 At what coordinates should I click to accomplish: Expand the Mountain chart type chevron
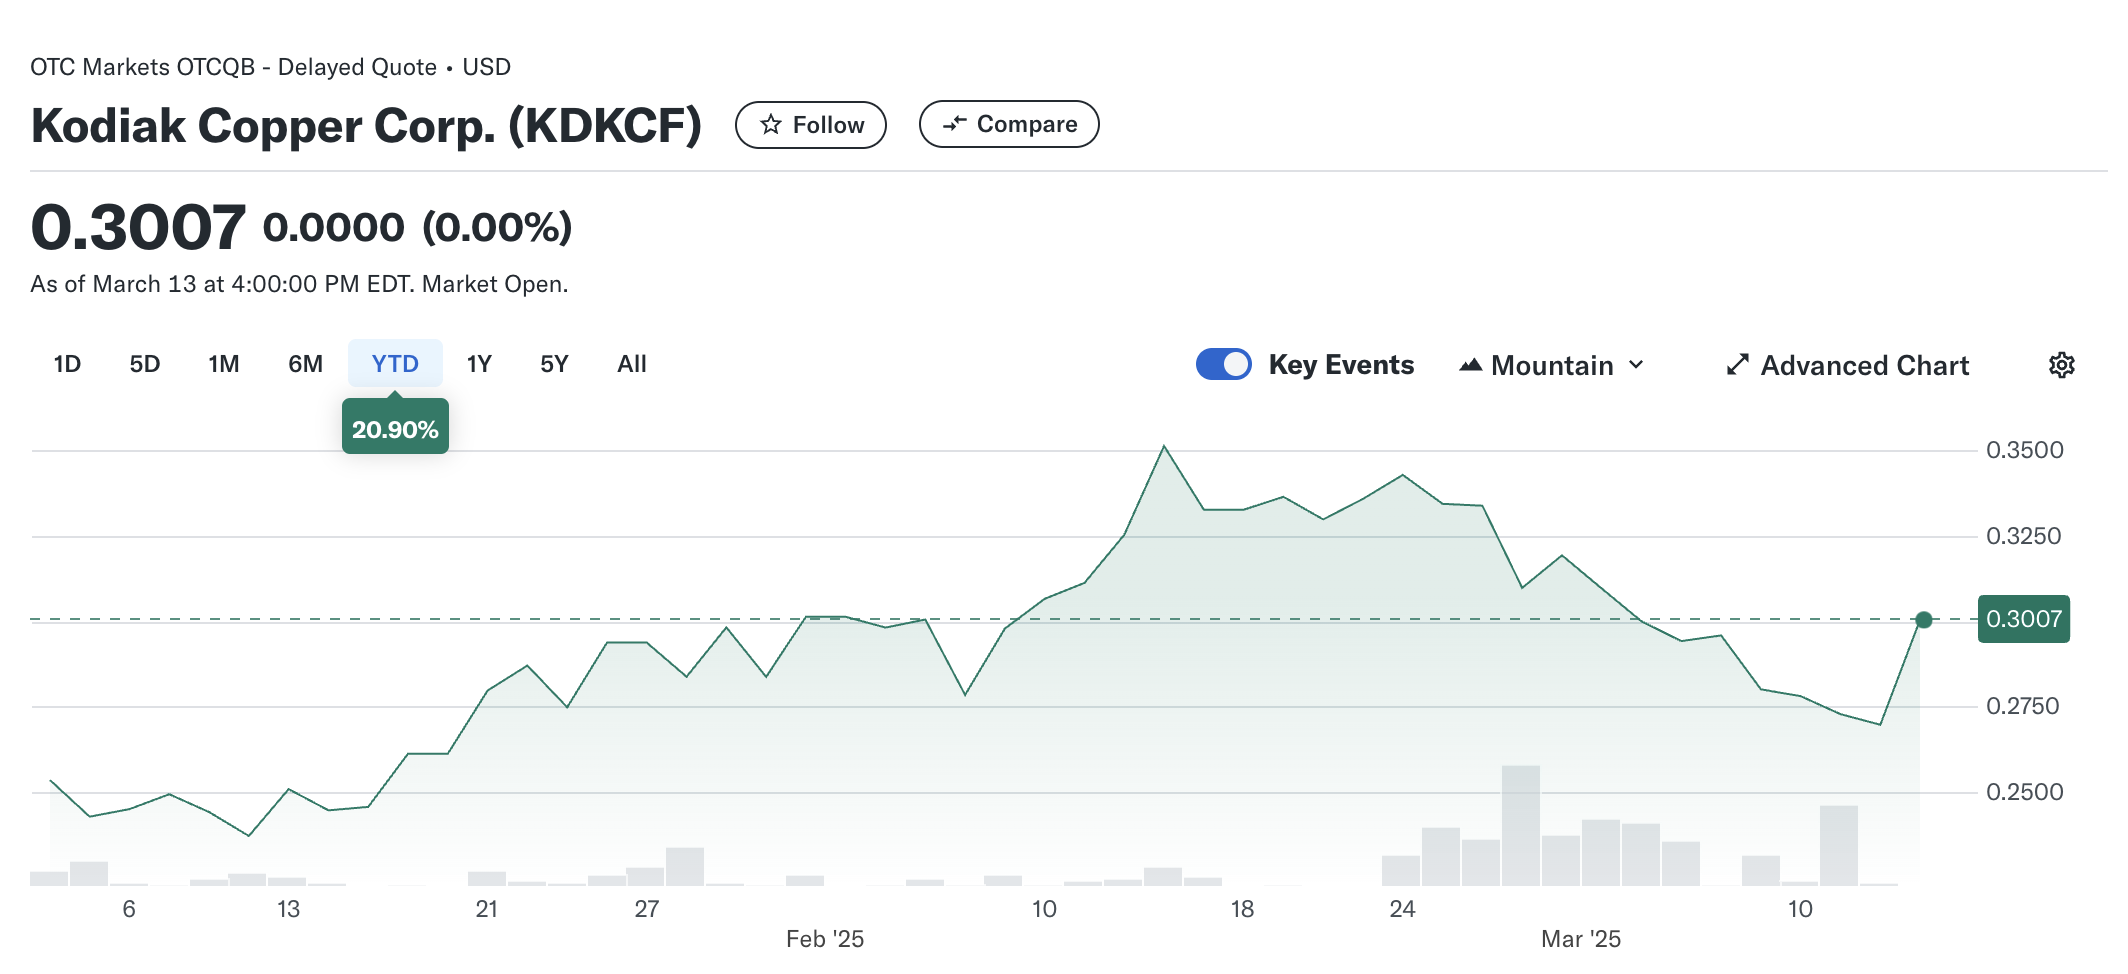pos(1636,365)
